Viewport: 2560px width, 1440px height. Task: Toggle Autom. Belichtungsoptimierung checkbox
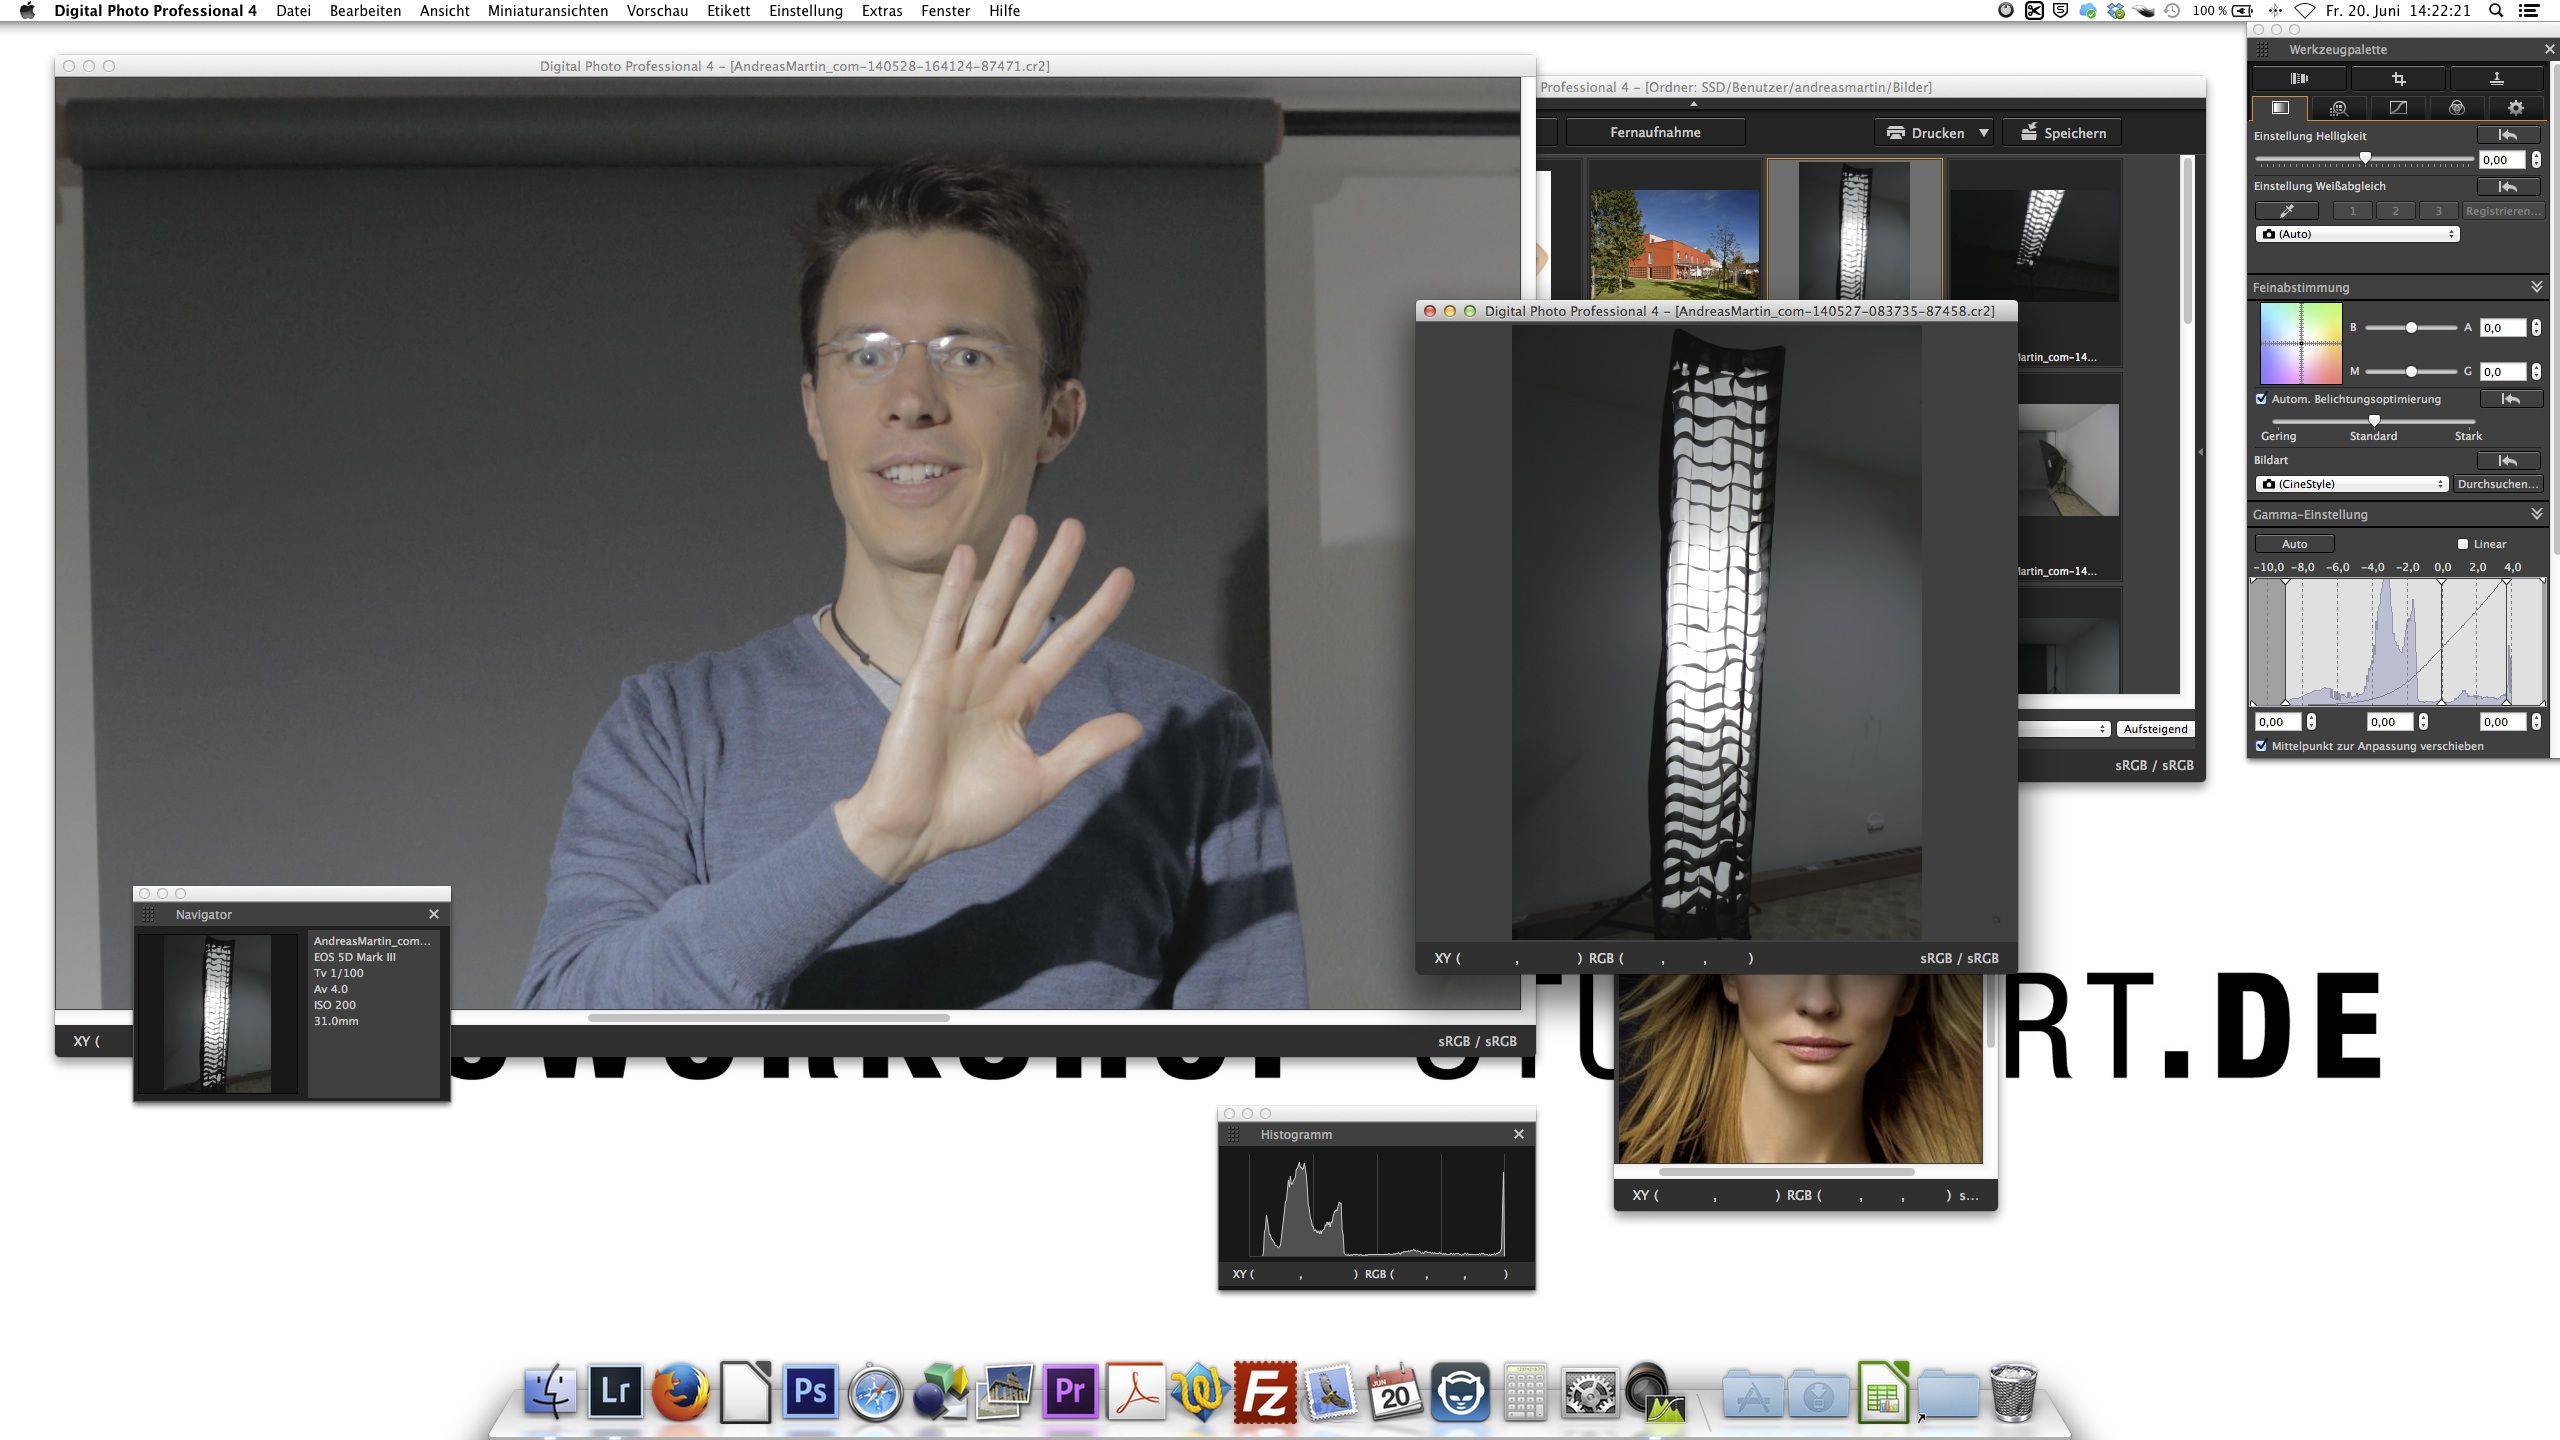pos(2261,399)
